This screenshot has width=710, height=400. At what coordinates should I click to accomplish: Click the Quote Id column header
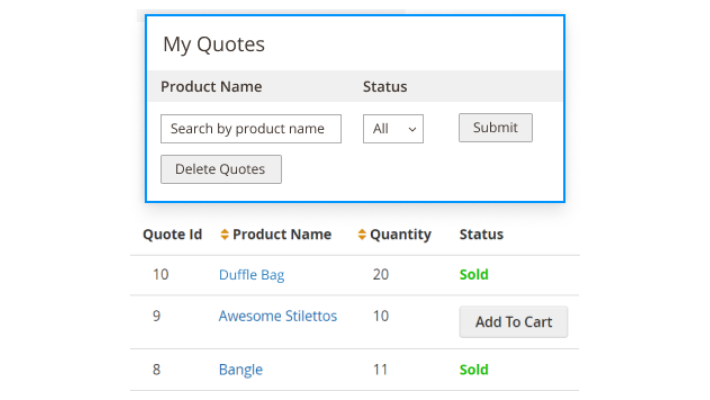point(172,235)
